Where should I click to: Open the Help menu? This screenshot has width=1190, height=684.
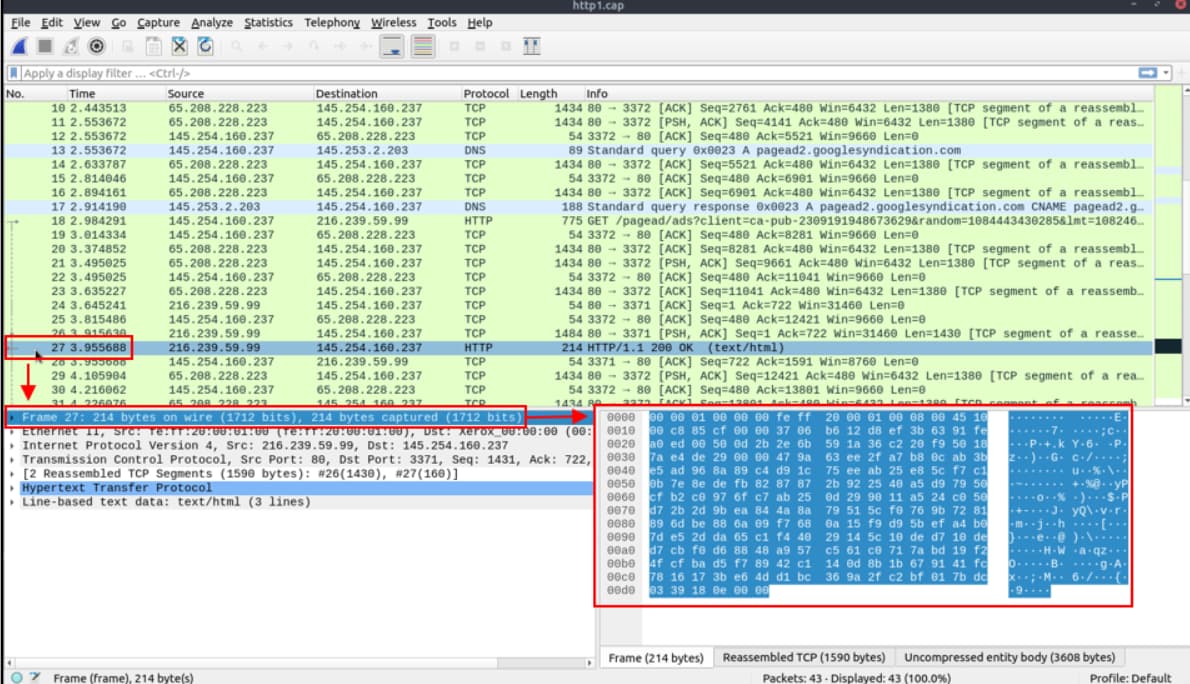[x=480, y=23]
